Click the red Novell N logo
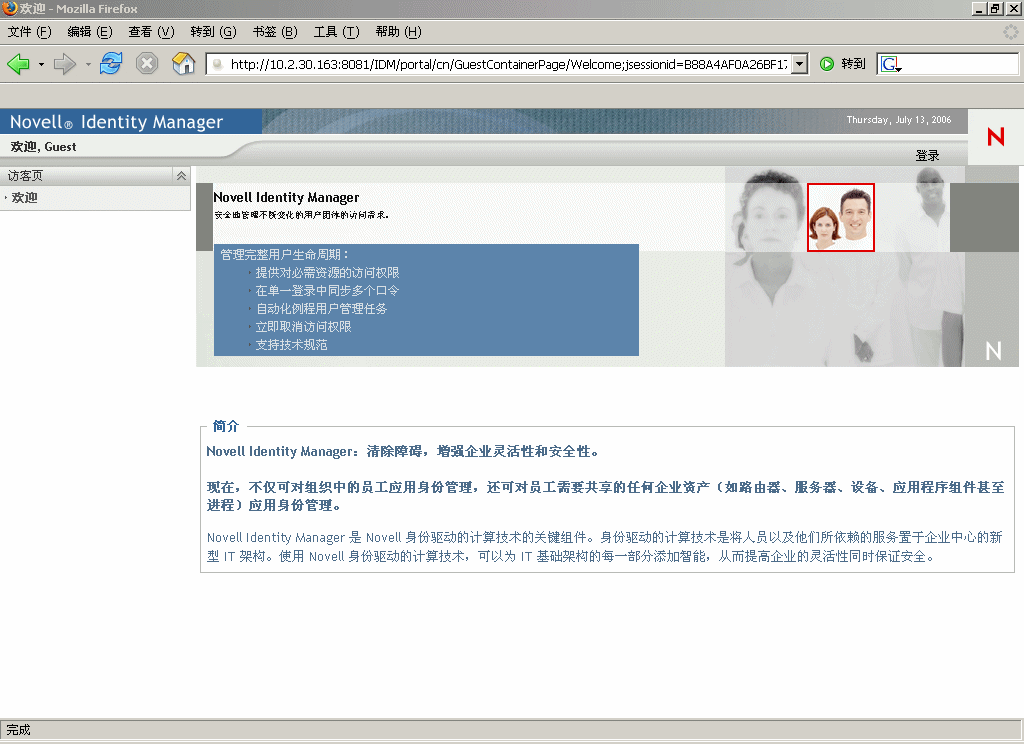 point(995,137)
